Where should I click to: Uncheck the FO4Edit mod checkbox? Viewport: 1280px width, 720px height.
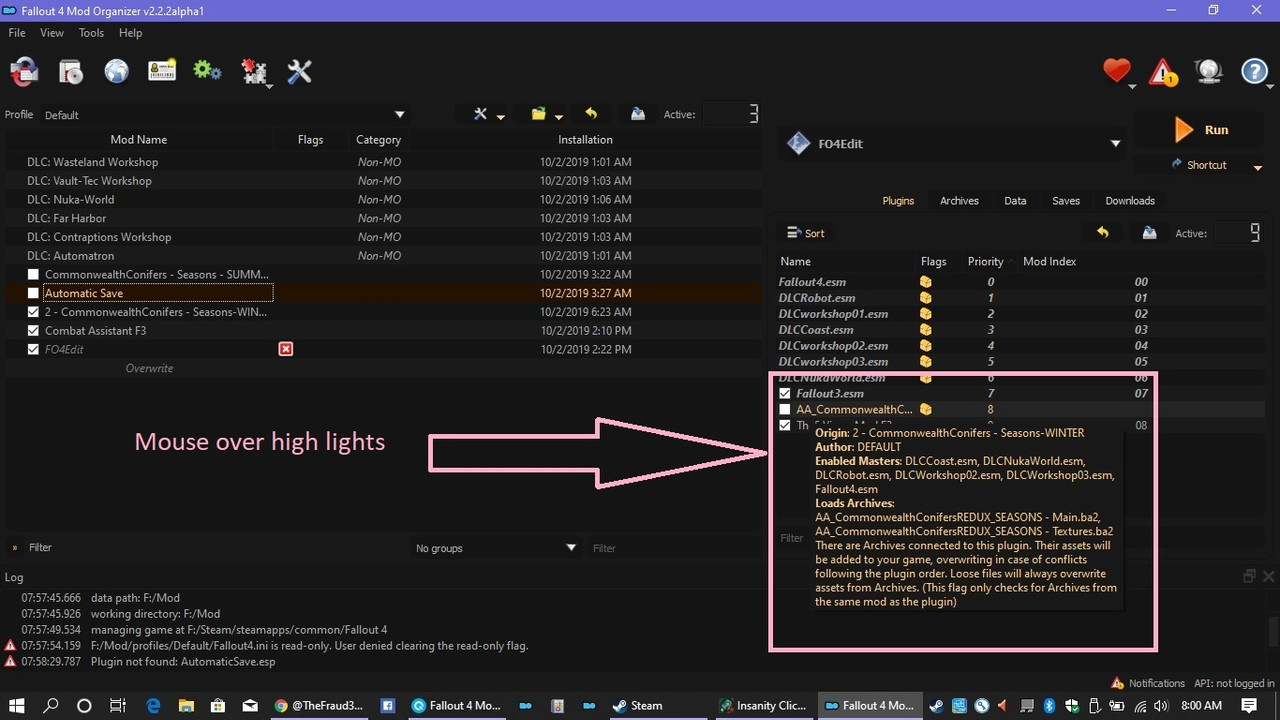(x=34, y=349)
